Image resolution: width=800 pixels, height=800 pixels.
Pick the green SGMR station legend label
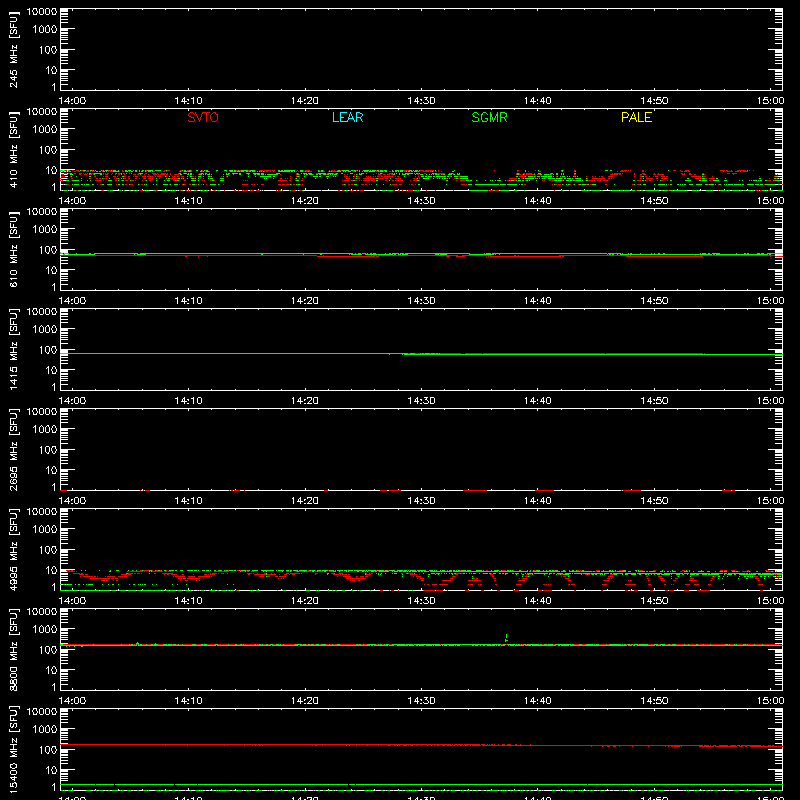tap(489, 117)
